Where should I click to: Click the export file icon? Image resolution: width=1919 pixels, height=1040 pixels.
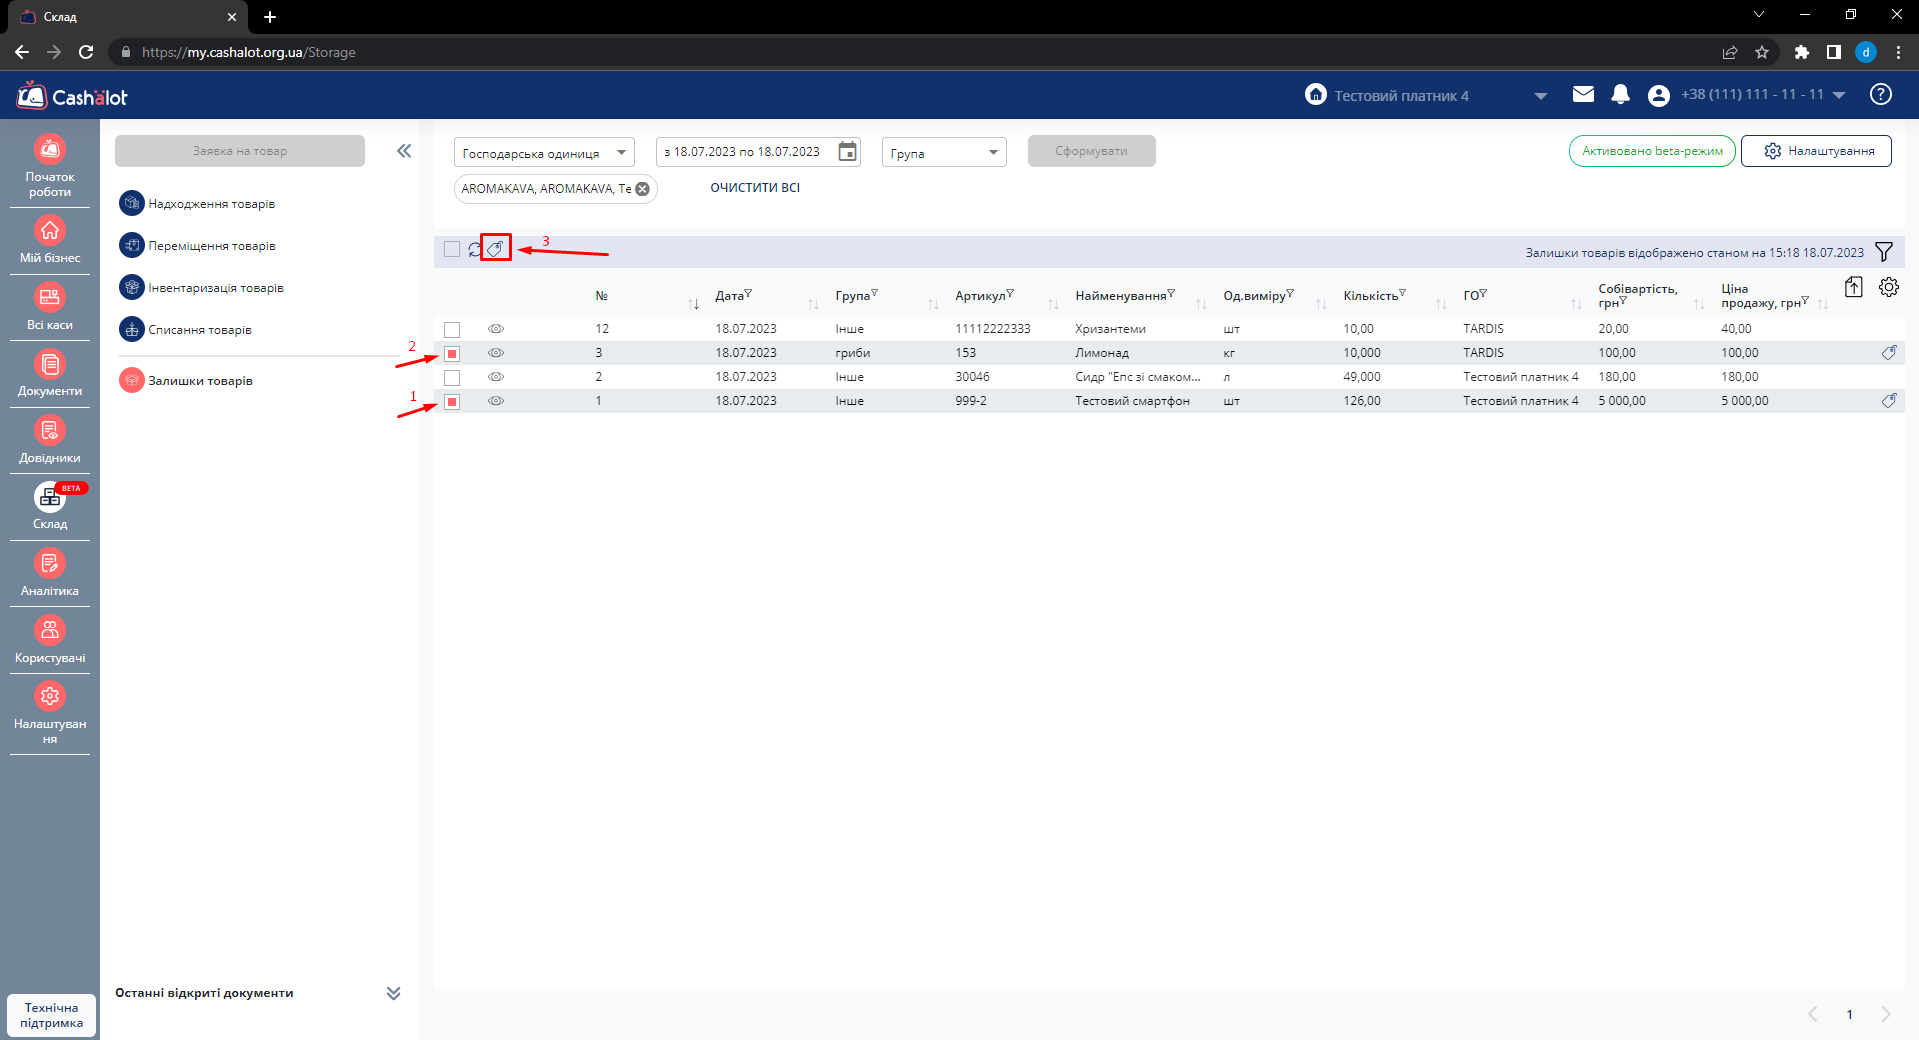click(1853, 288)
